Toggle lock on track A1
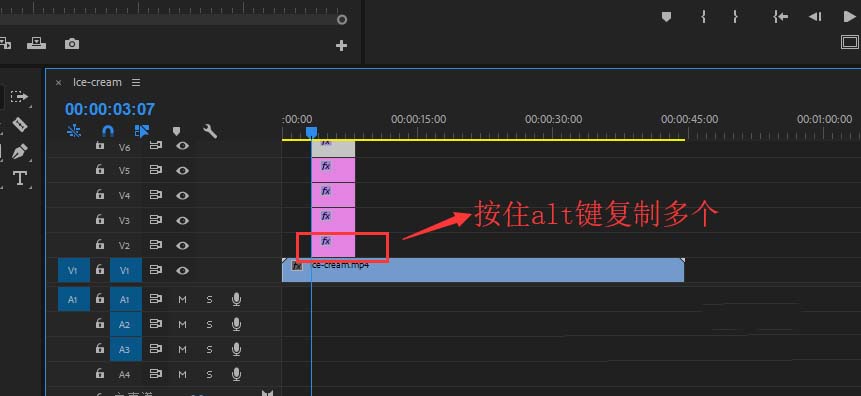861x396 pixels. pyautogui.click(x=99, y=299)
